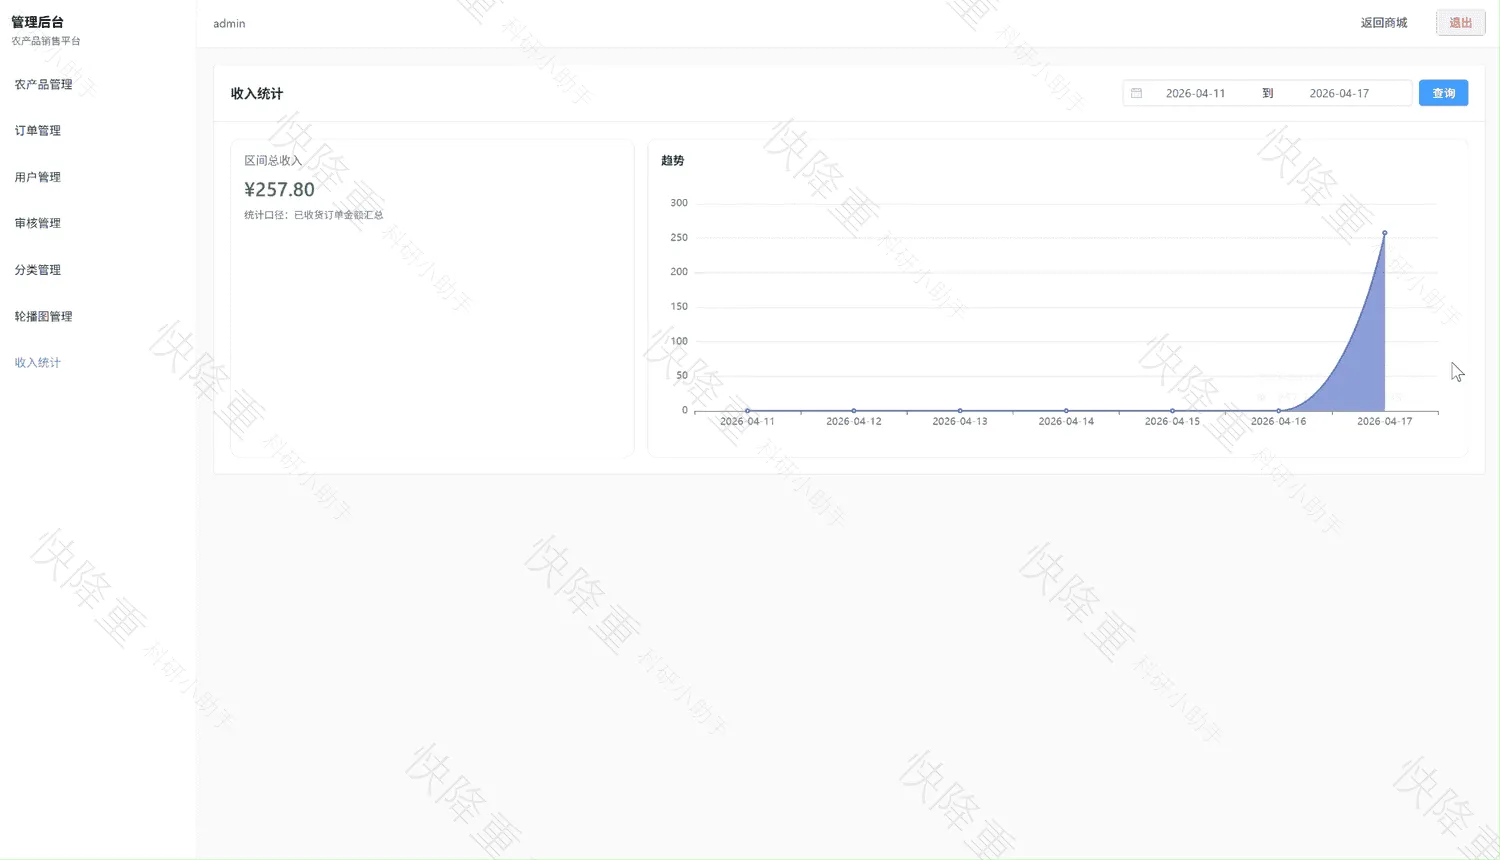The width and height of the screenshot is (1500, 860).
Task: Open 轮播图管理 page
Action: [43, 316]
